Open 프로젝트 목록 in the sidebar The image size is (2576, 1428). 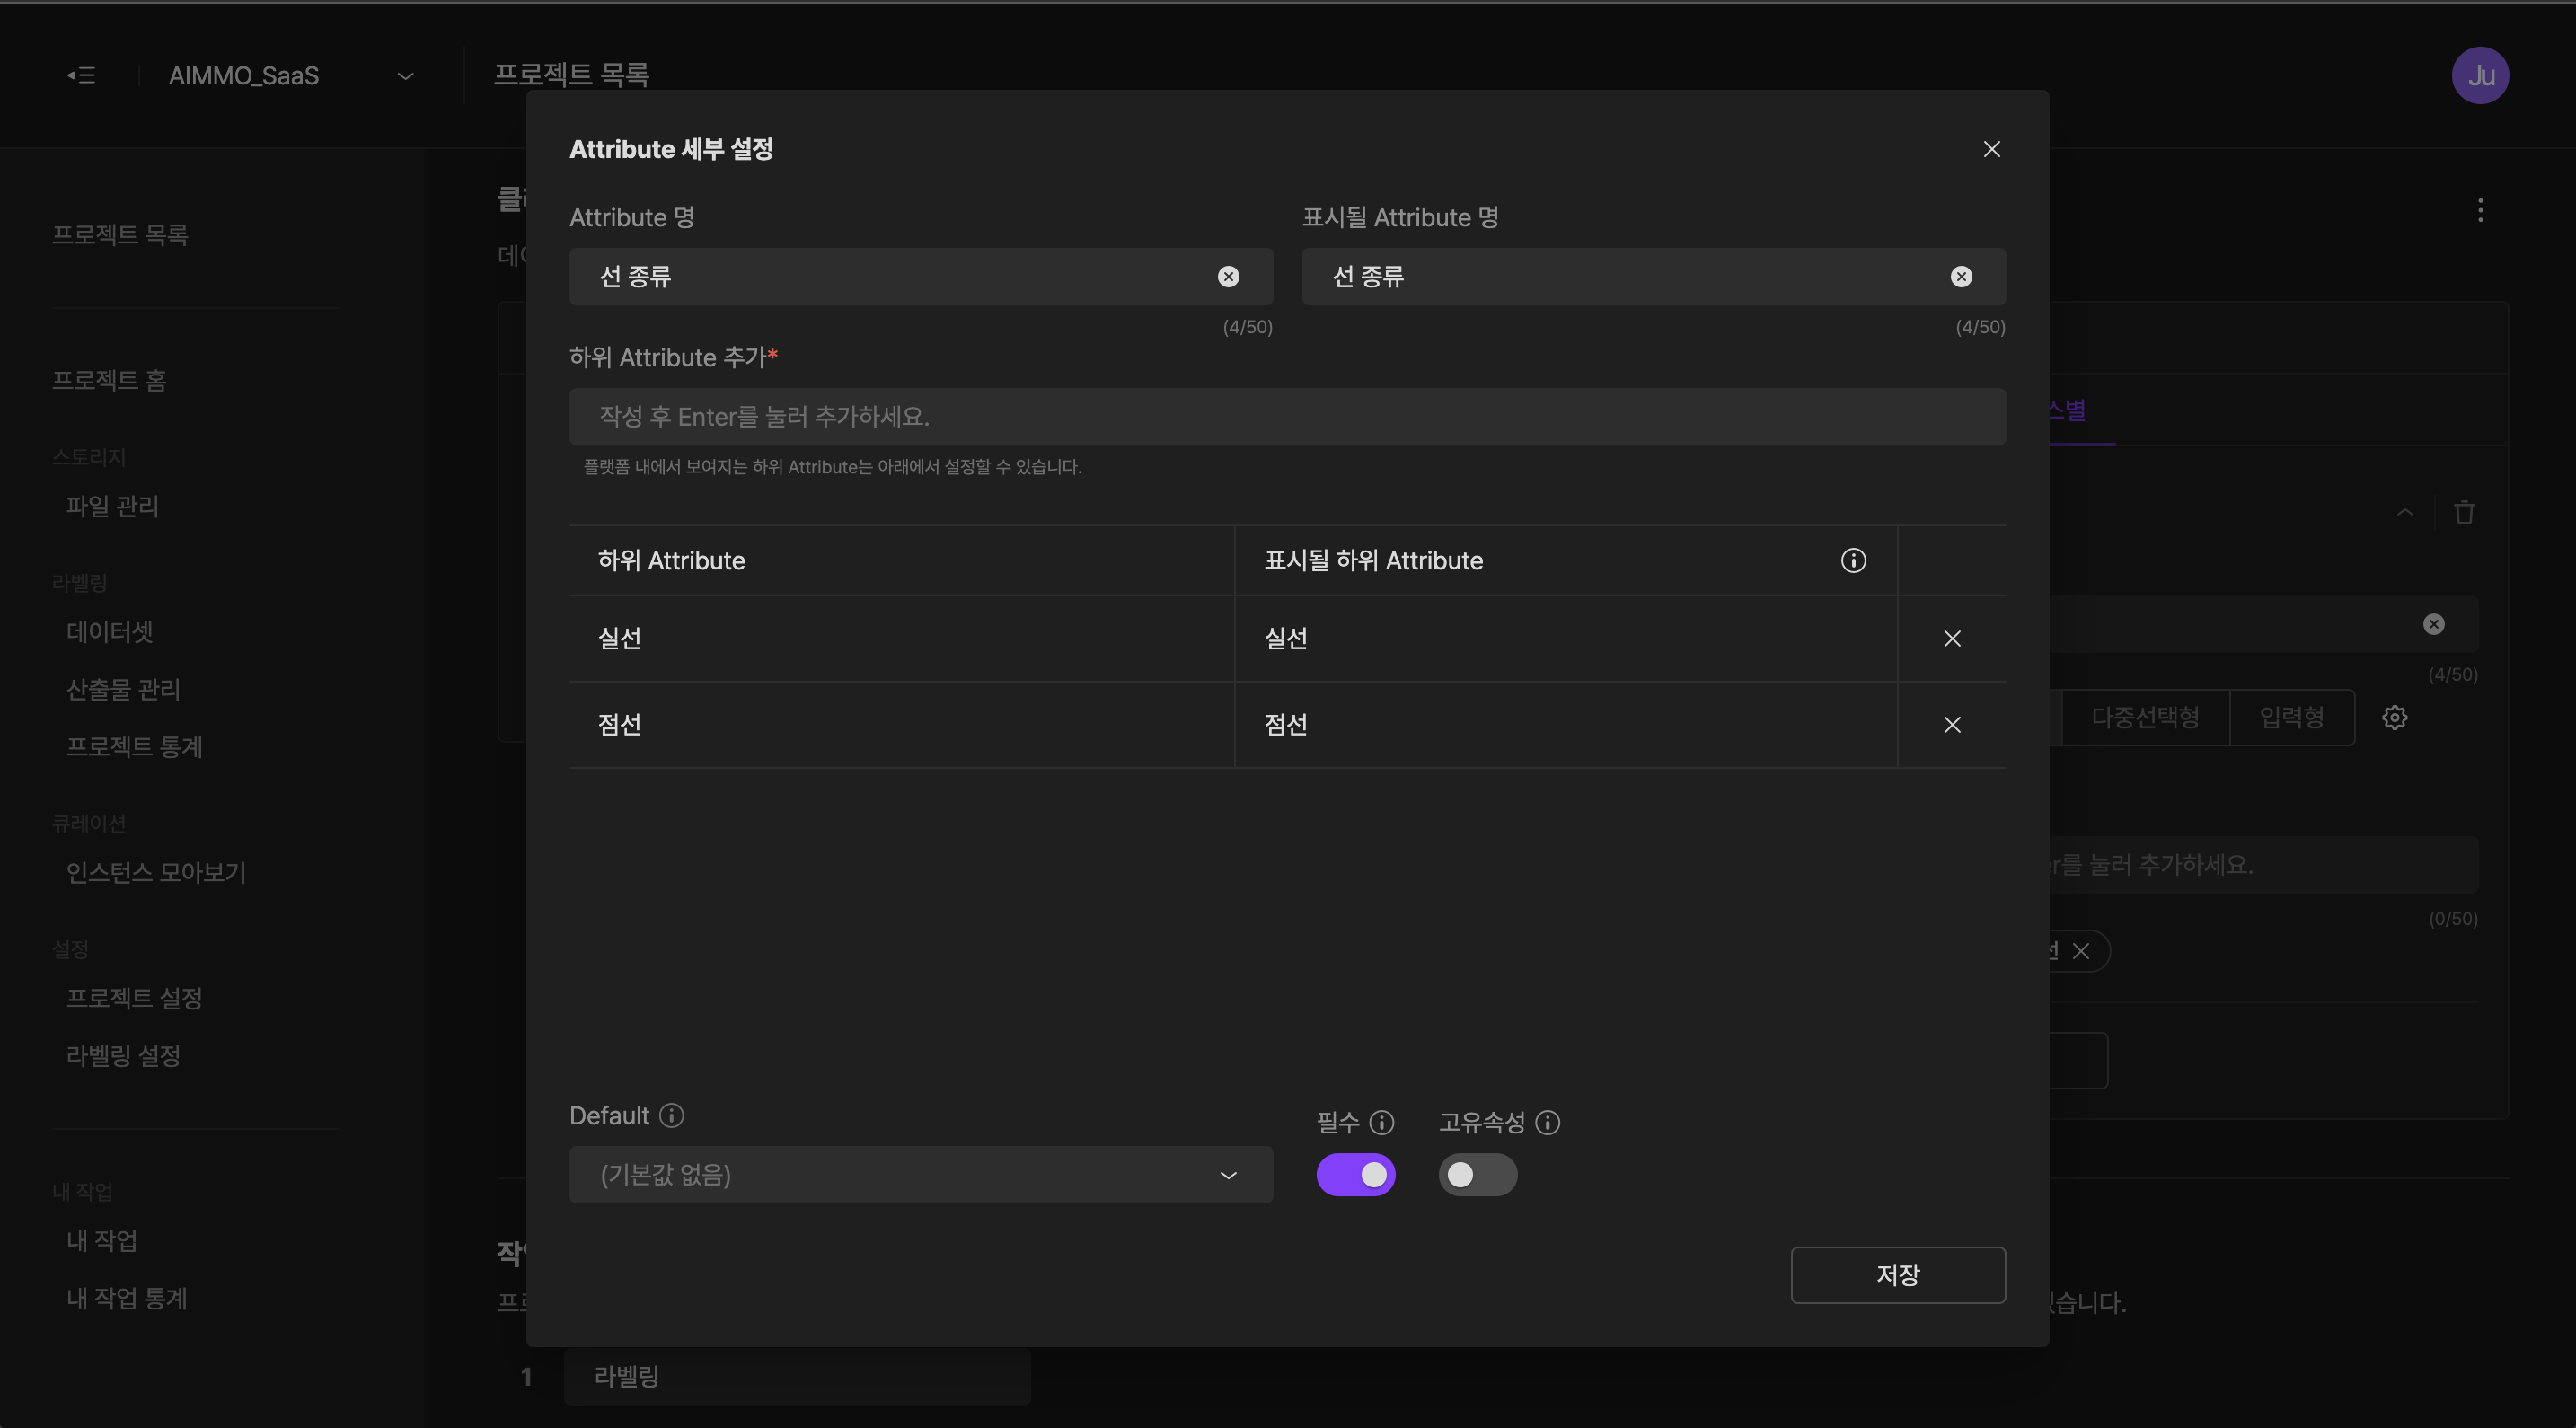120,235
